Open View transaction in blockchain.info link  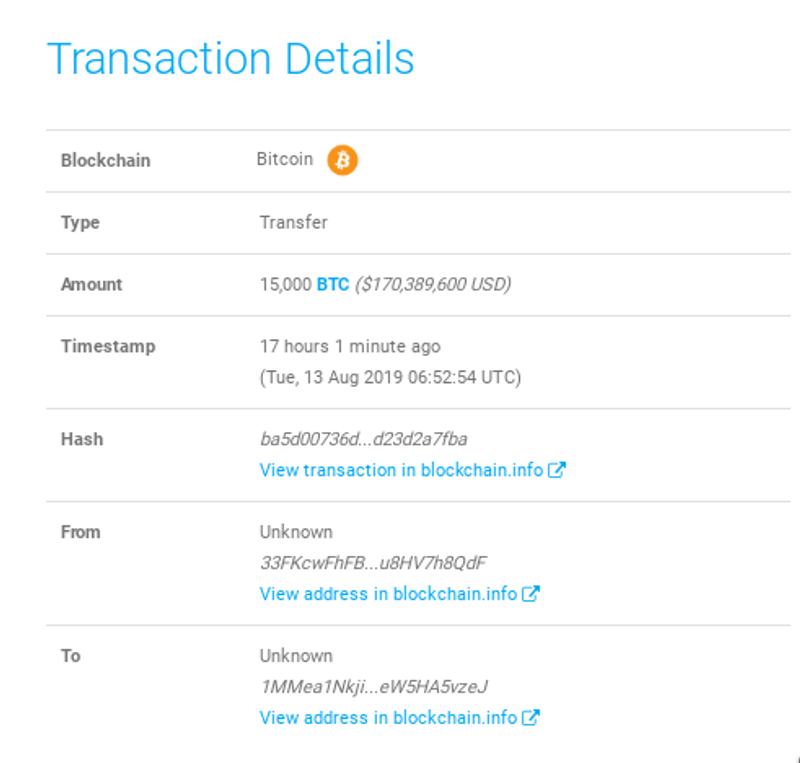[401, 470]
